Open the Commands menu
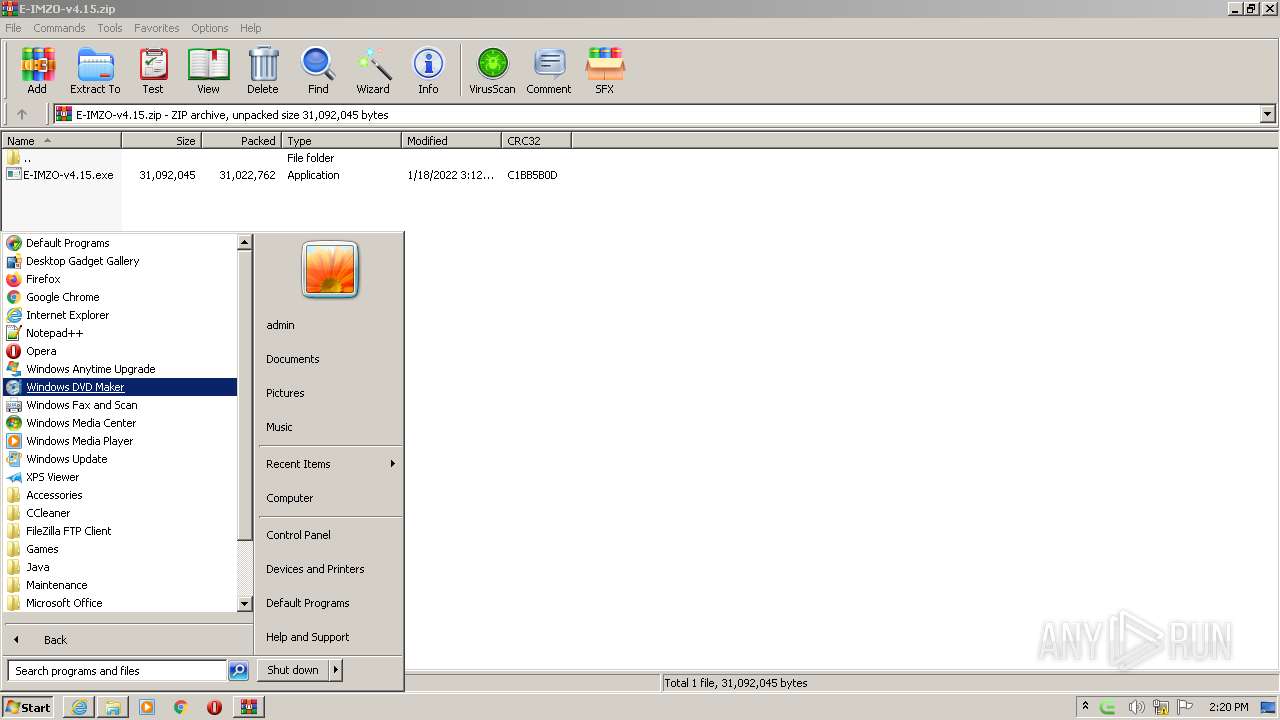Image resolution: width=1280 pixels, height=720 pixels. (59, 28)
